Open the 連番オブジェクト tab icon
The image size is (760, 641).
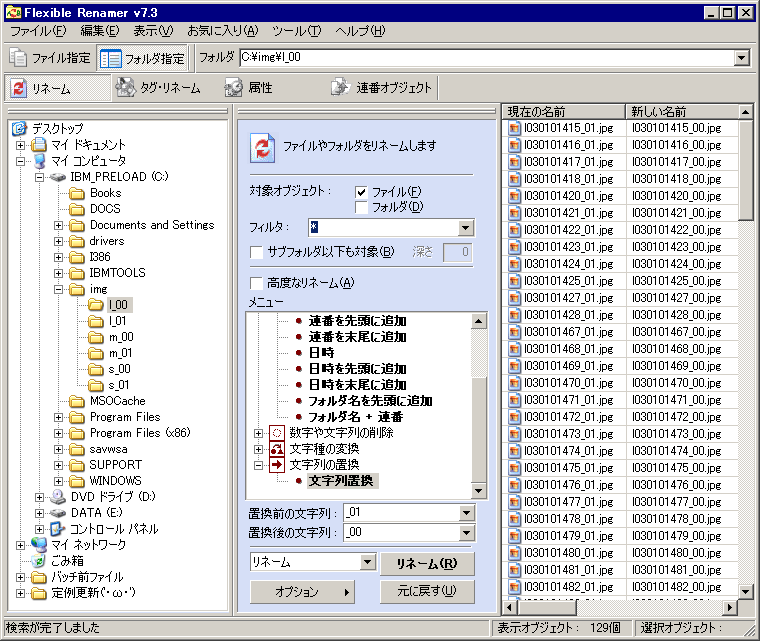click(340, 88)
